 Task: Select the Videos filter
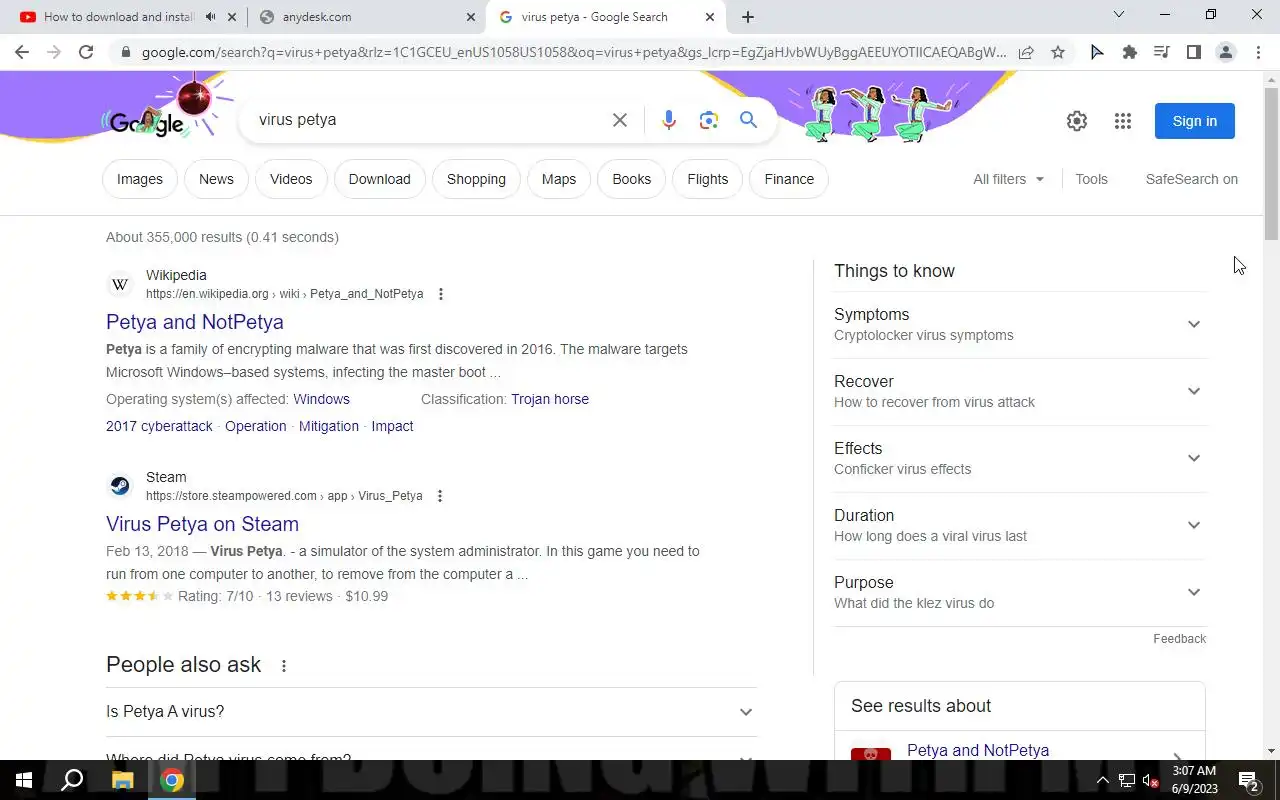(291, 179)
